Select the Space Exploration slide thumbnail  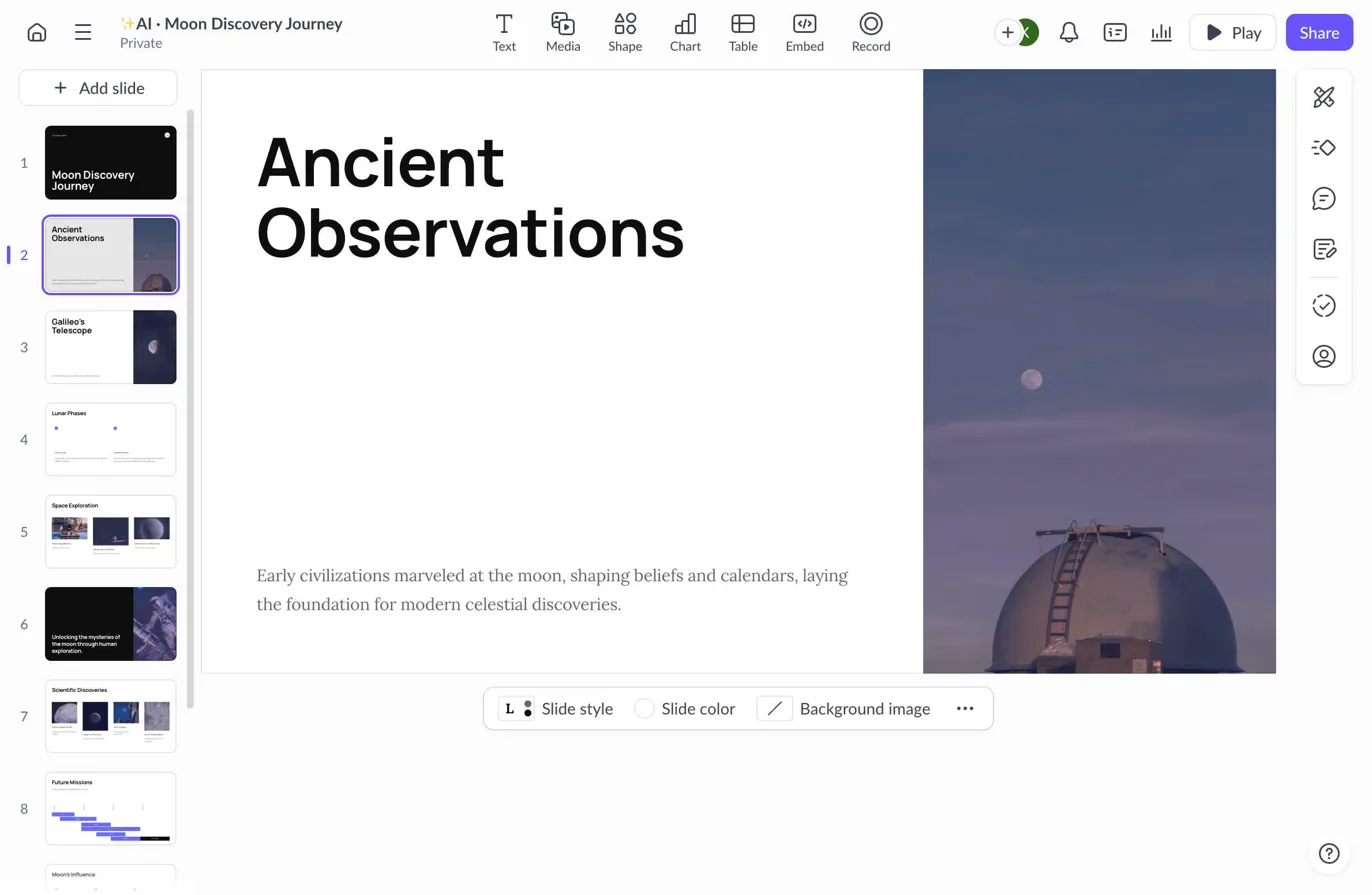111,532
